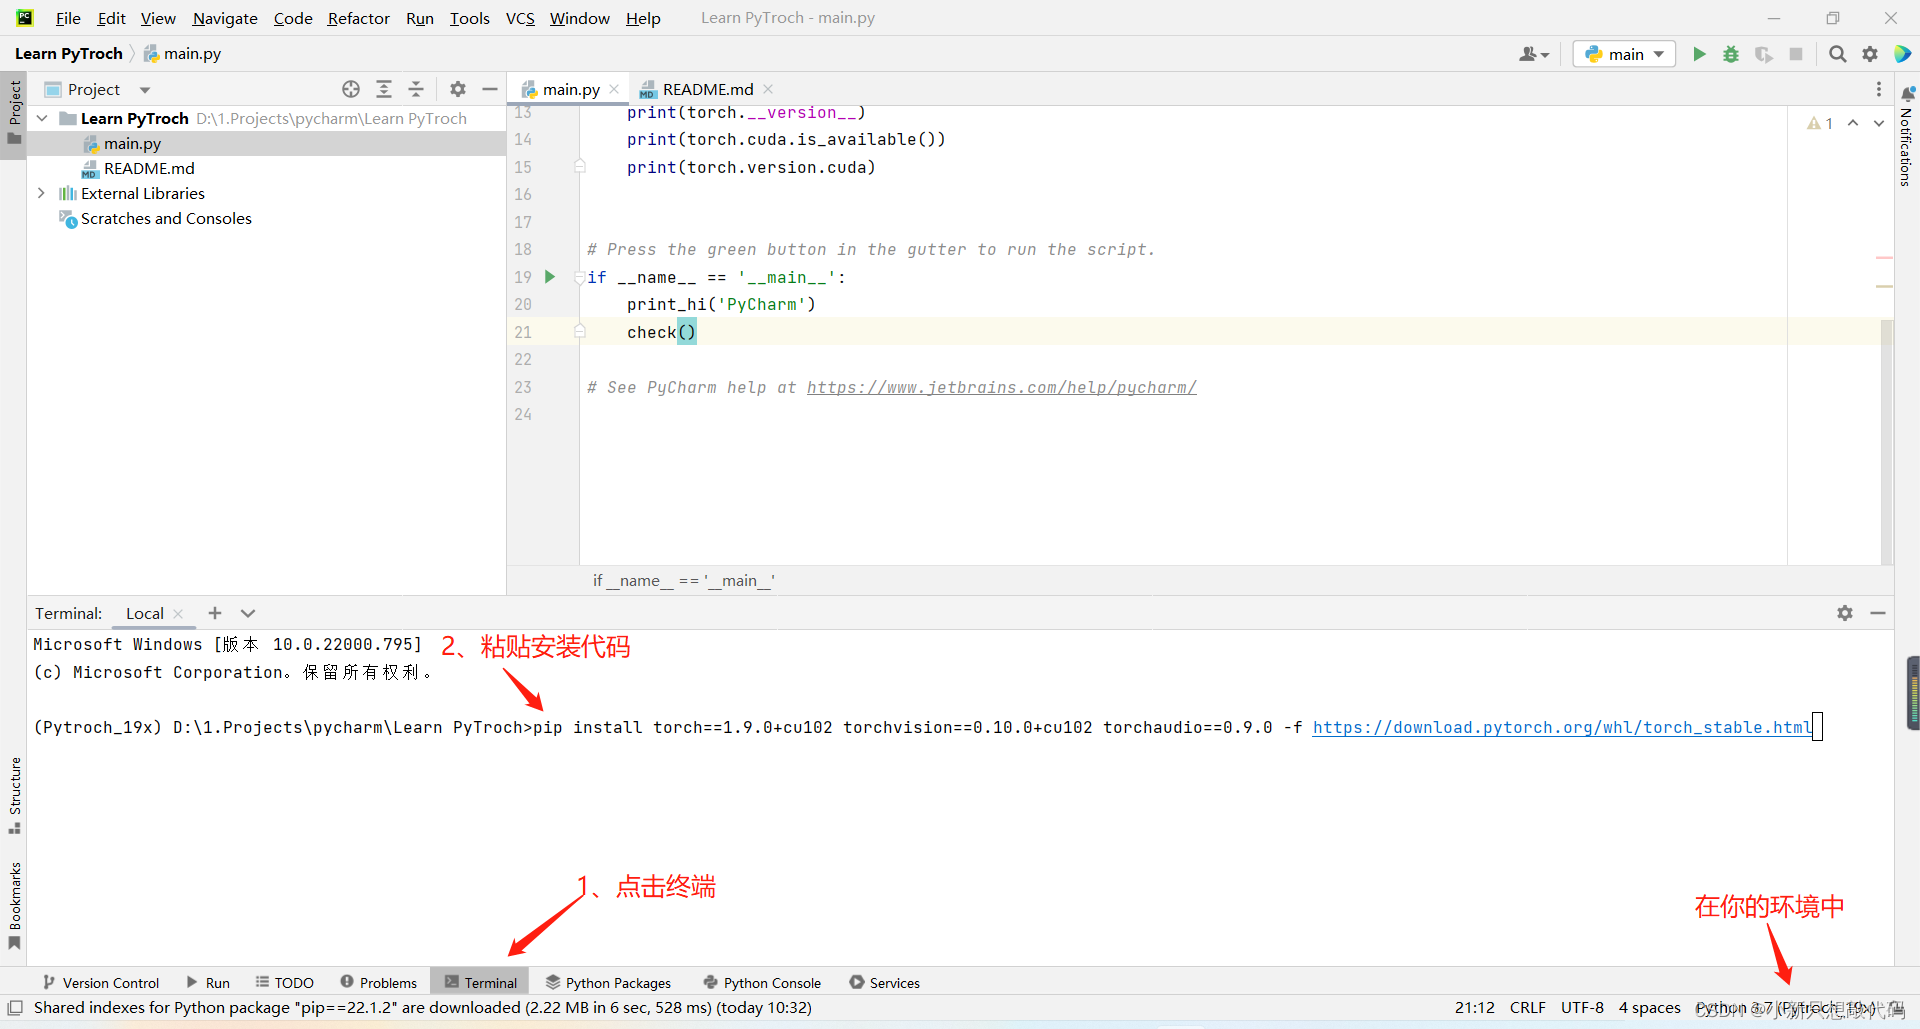Start debugging with the bug icon
The image size is (1920, 1029).
pyautogui.click(x=1731, y=54)
